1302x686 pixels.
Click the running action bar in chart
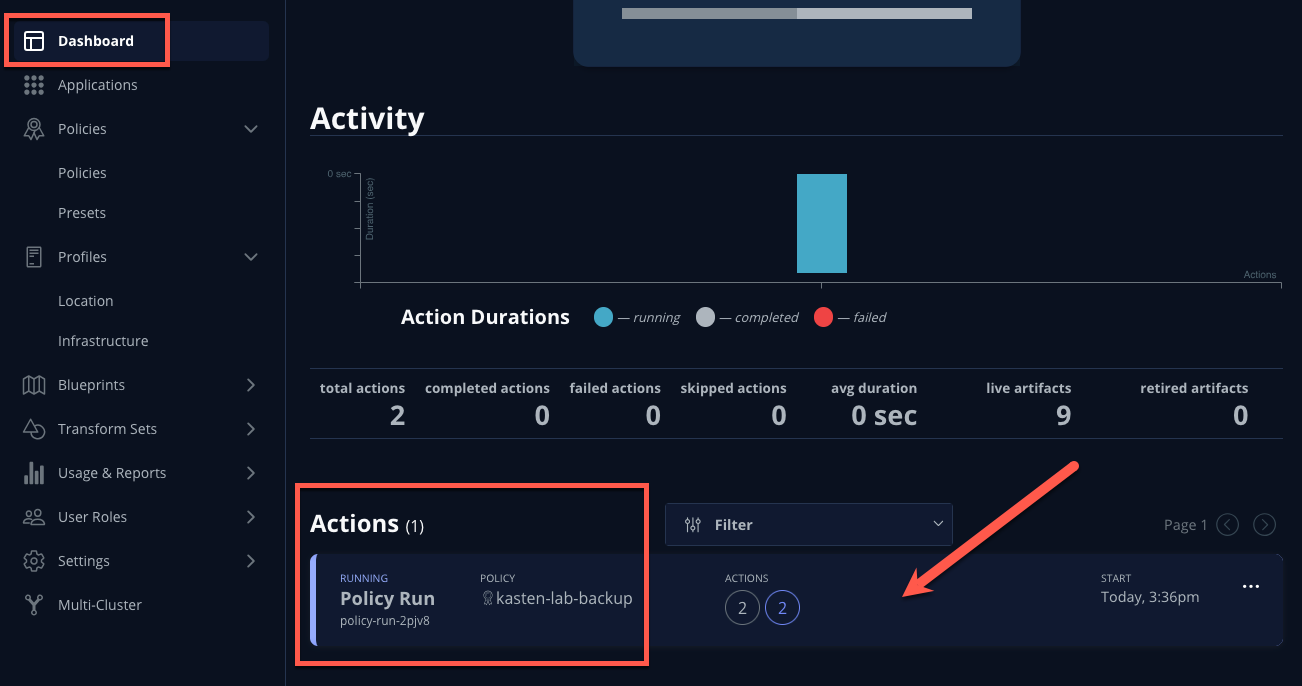pos(822,223)
